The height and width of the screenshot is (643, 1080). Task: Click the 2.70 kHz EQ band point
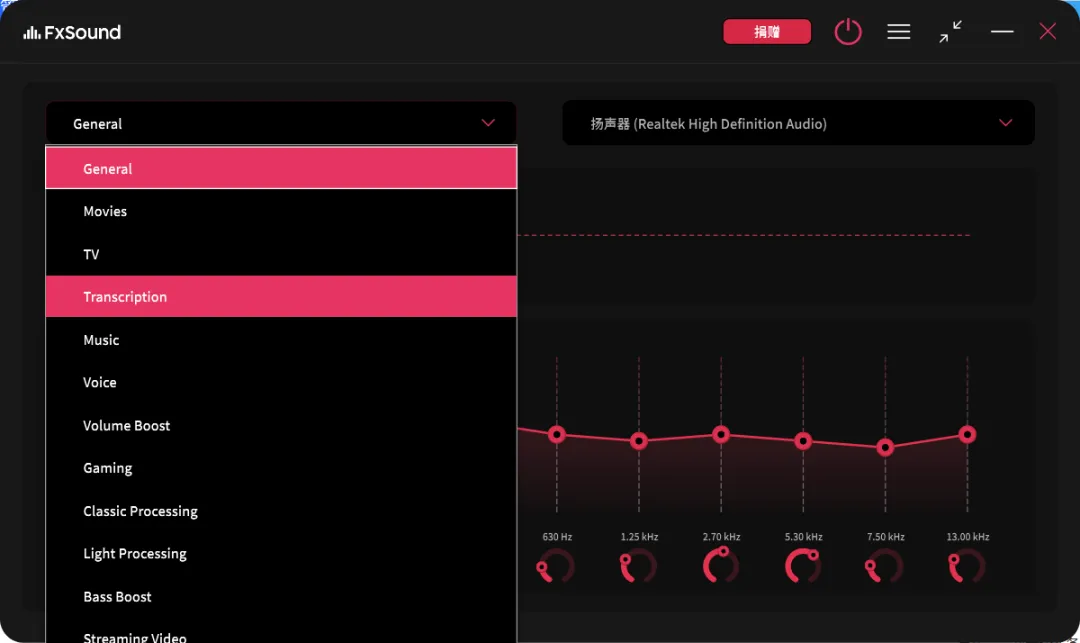pos(720,434)
